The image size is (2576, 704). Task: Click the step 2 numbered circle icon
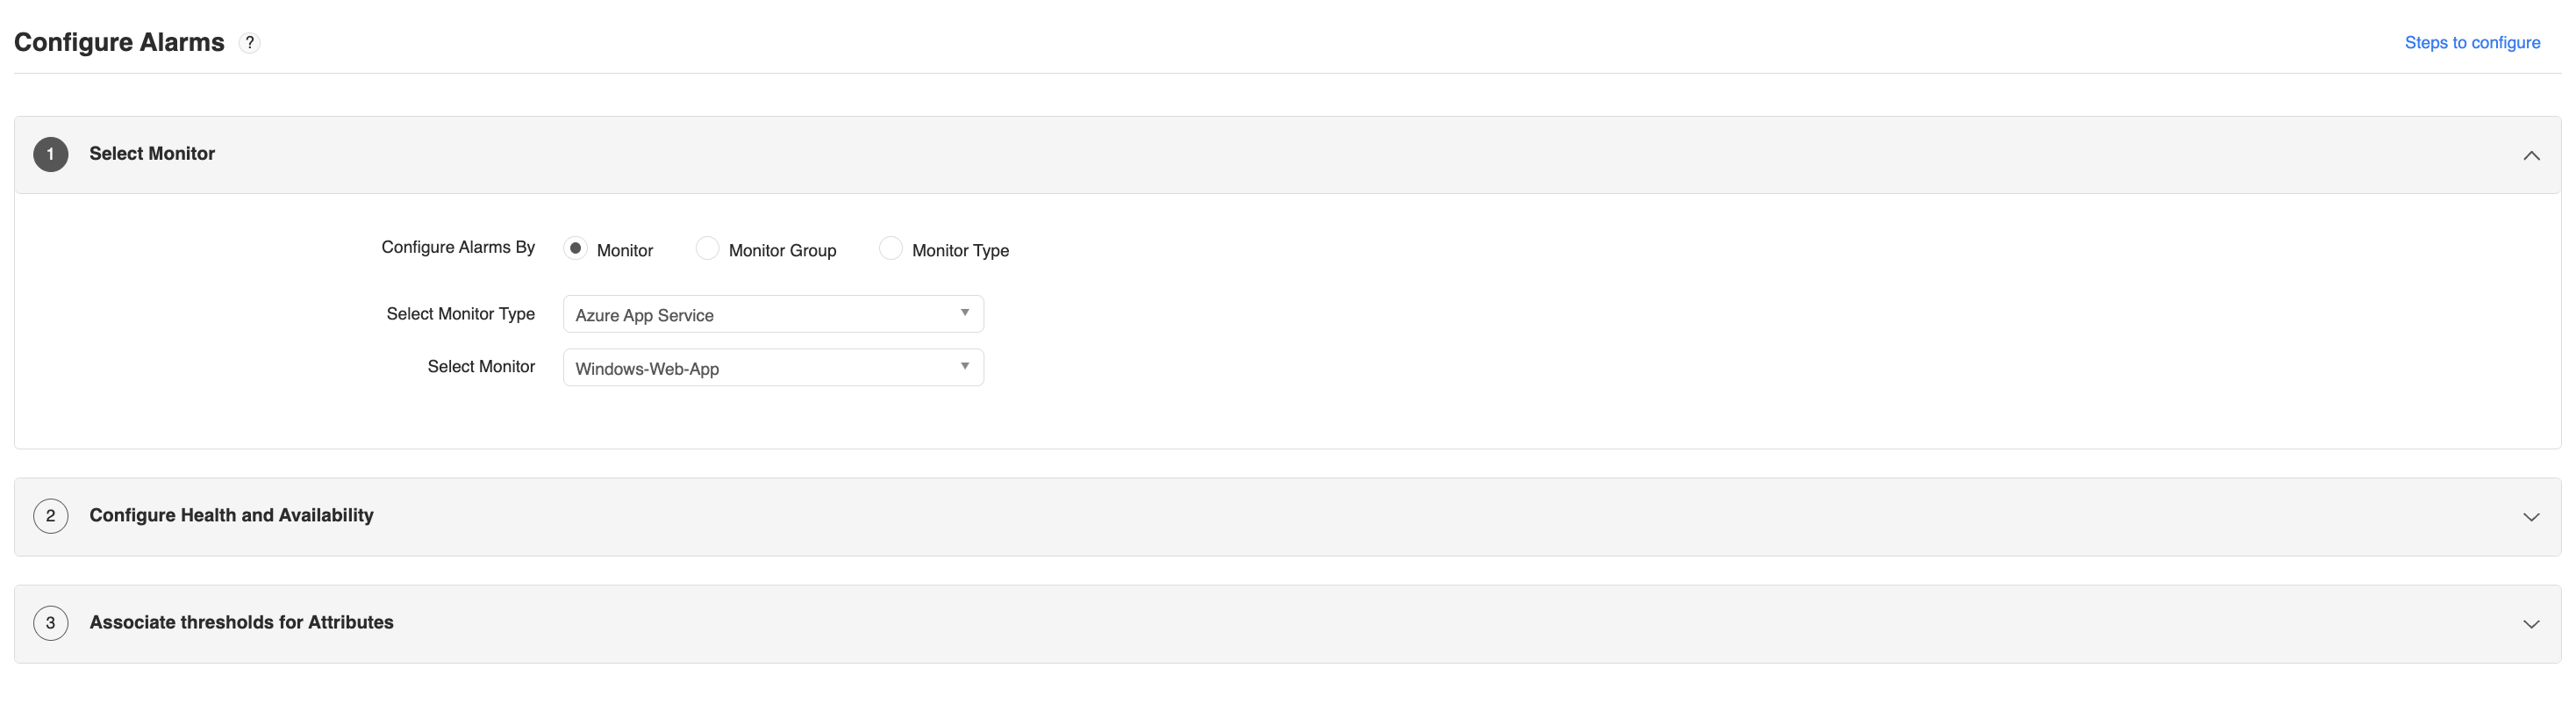(50, 515)
